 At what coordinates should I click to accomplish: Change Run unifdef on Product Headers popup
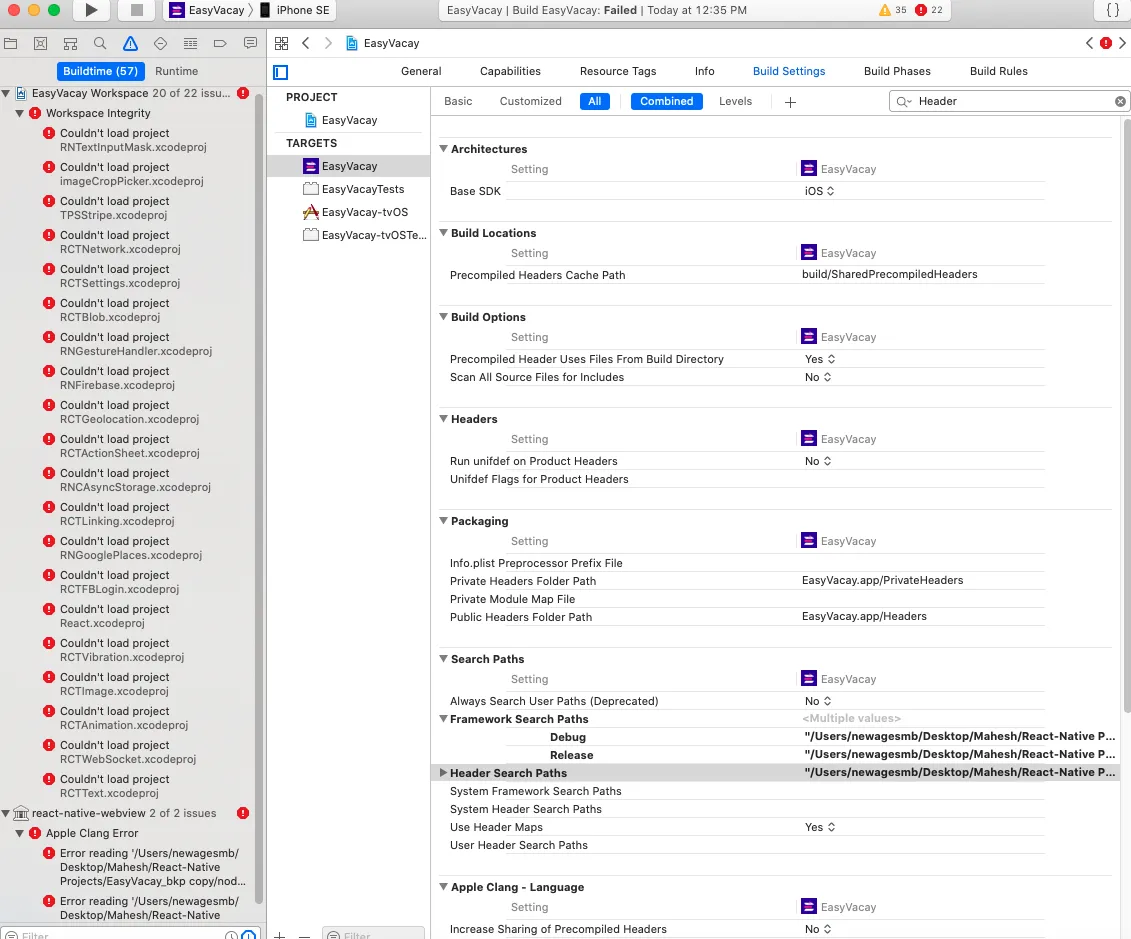818,461
